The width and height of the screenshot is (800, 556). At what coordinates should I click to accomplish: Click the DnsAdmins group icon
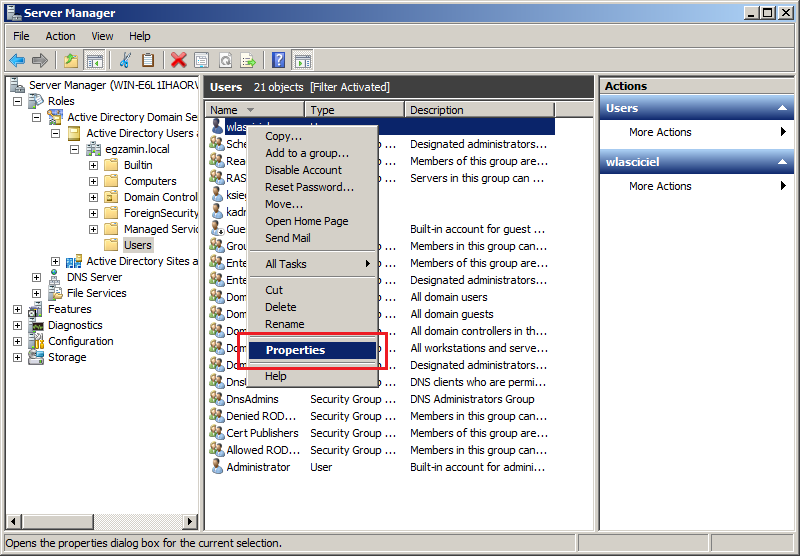pyautogui.click(x=217, y=399)
